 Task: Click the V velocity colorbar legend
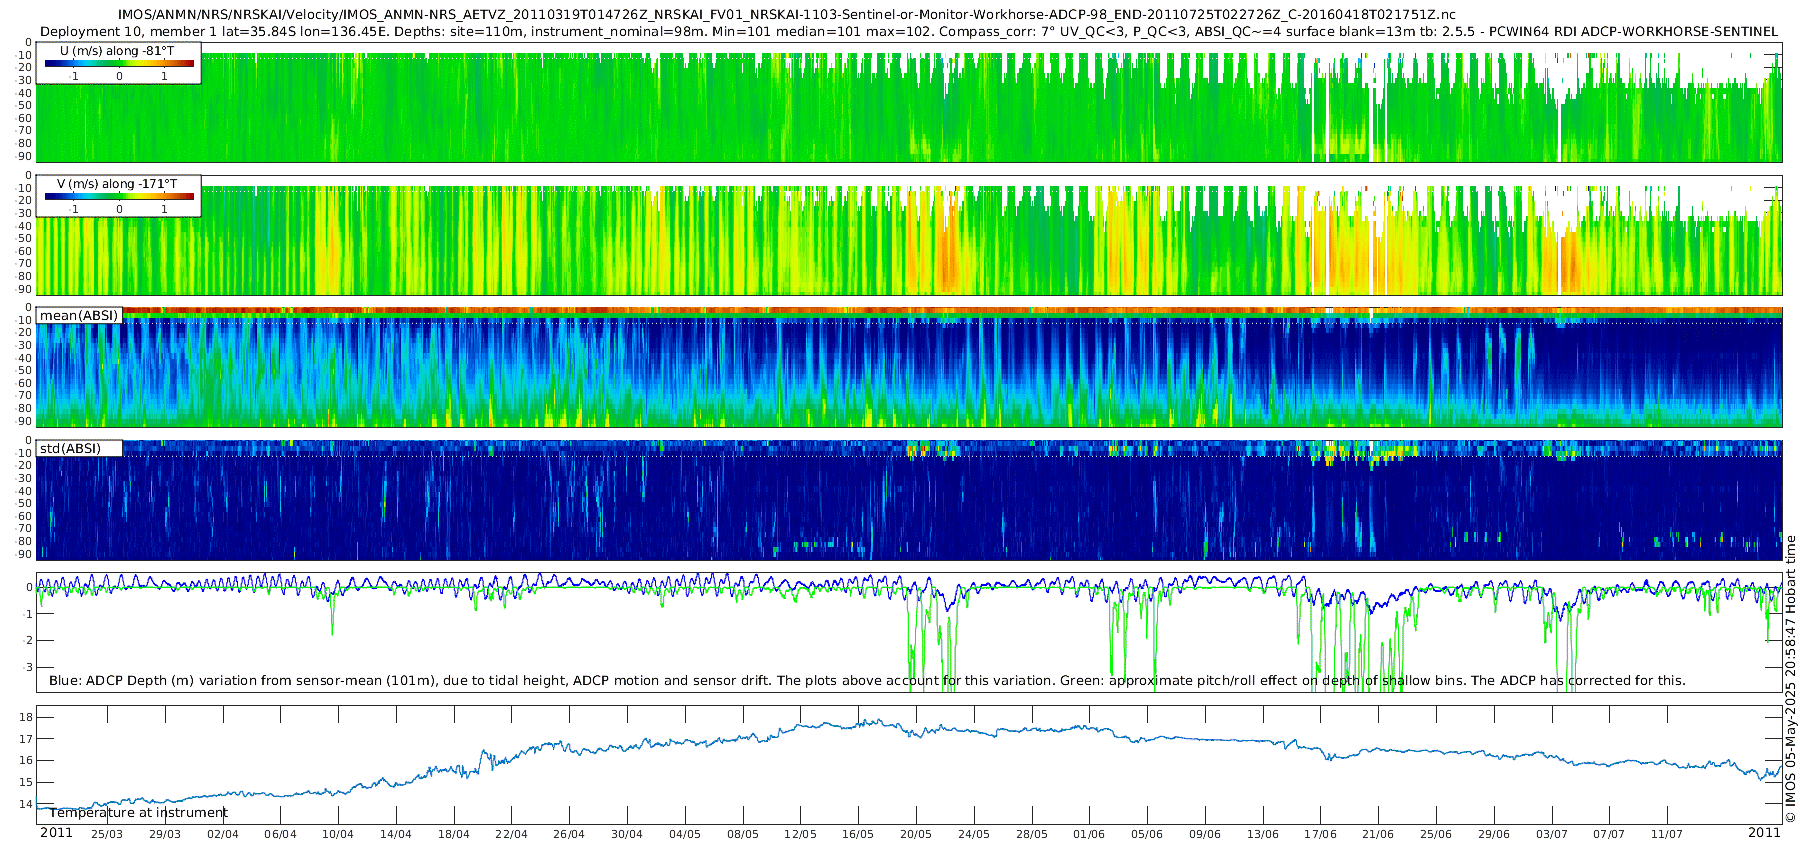click(119, 196)
